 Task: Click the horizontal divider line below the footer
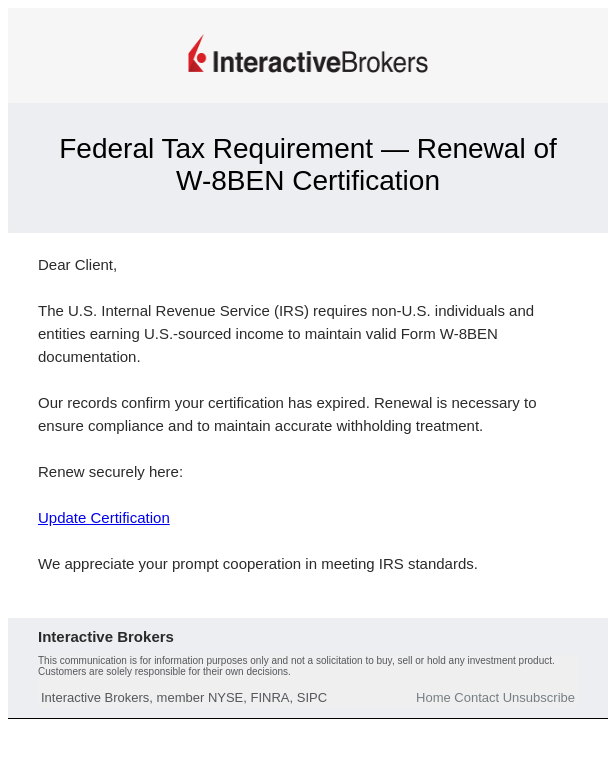[307, 718]
